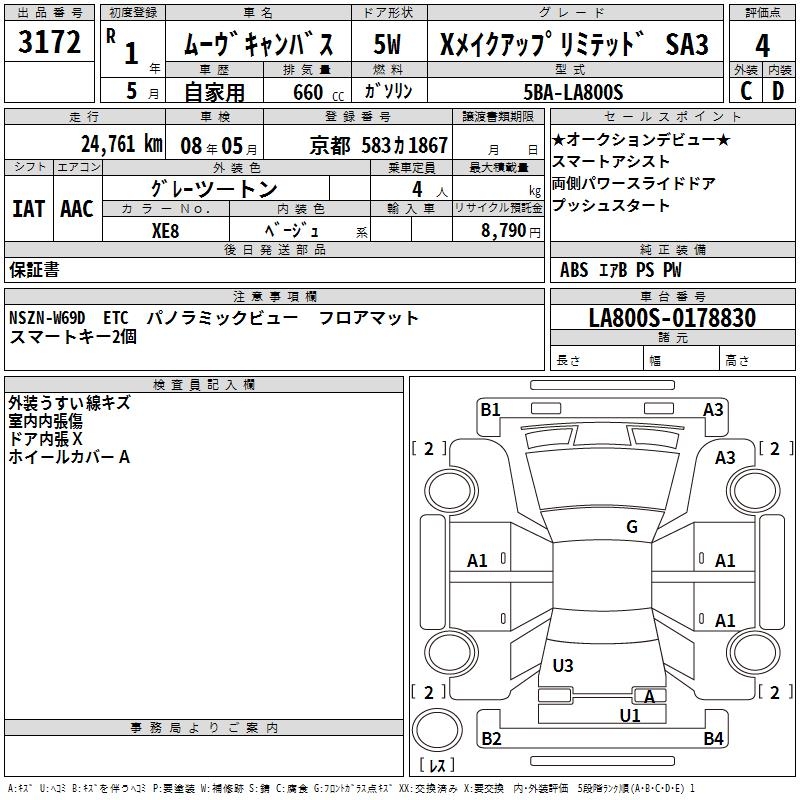Click chassis number LA800S-0178830
800x800 pixels.
(x=672, y=317)
